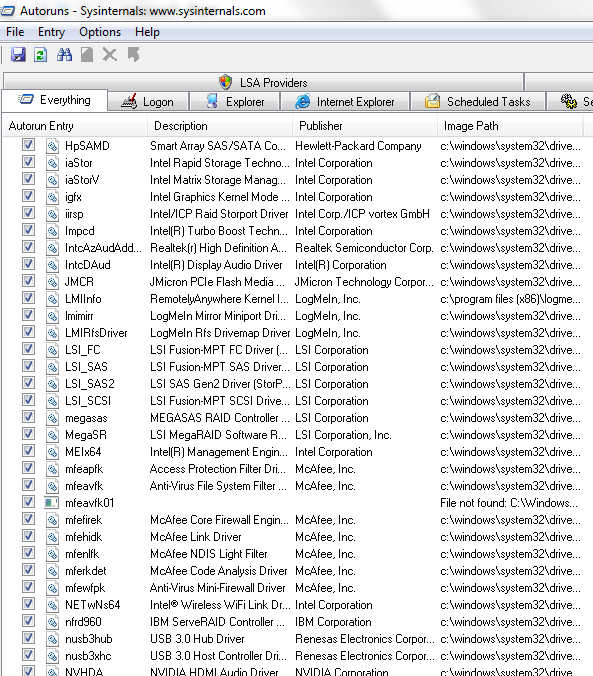Click 'c:\program files (x86)\logme...' path
The height and width of the screenshot is (676, 593).
point(510,299)
